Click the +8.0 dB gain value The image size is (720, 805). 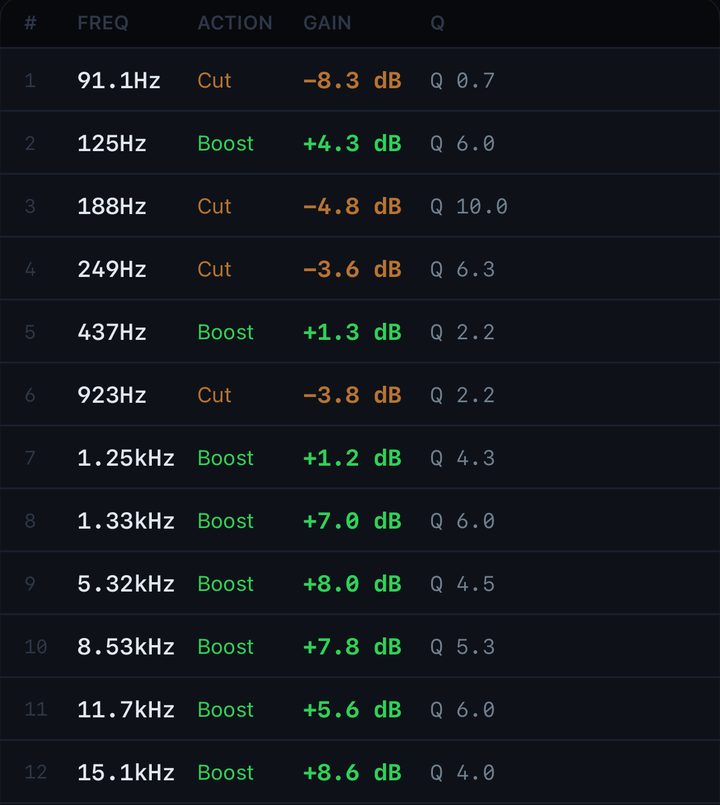click(352, 584)
